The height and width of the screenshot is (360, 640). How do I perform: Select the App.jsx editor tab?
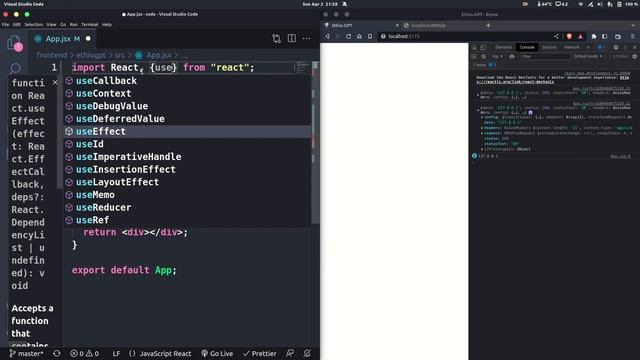coord(62,39)
